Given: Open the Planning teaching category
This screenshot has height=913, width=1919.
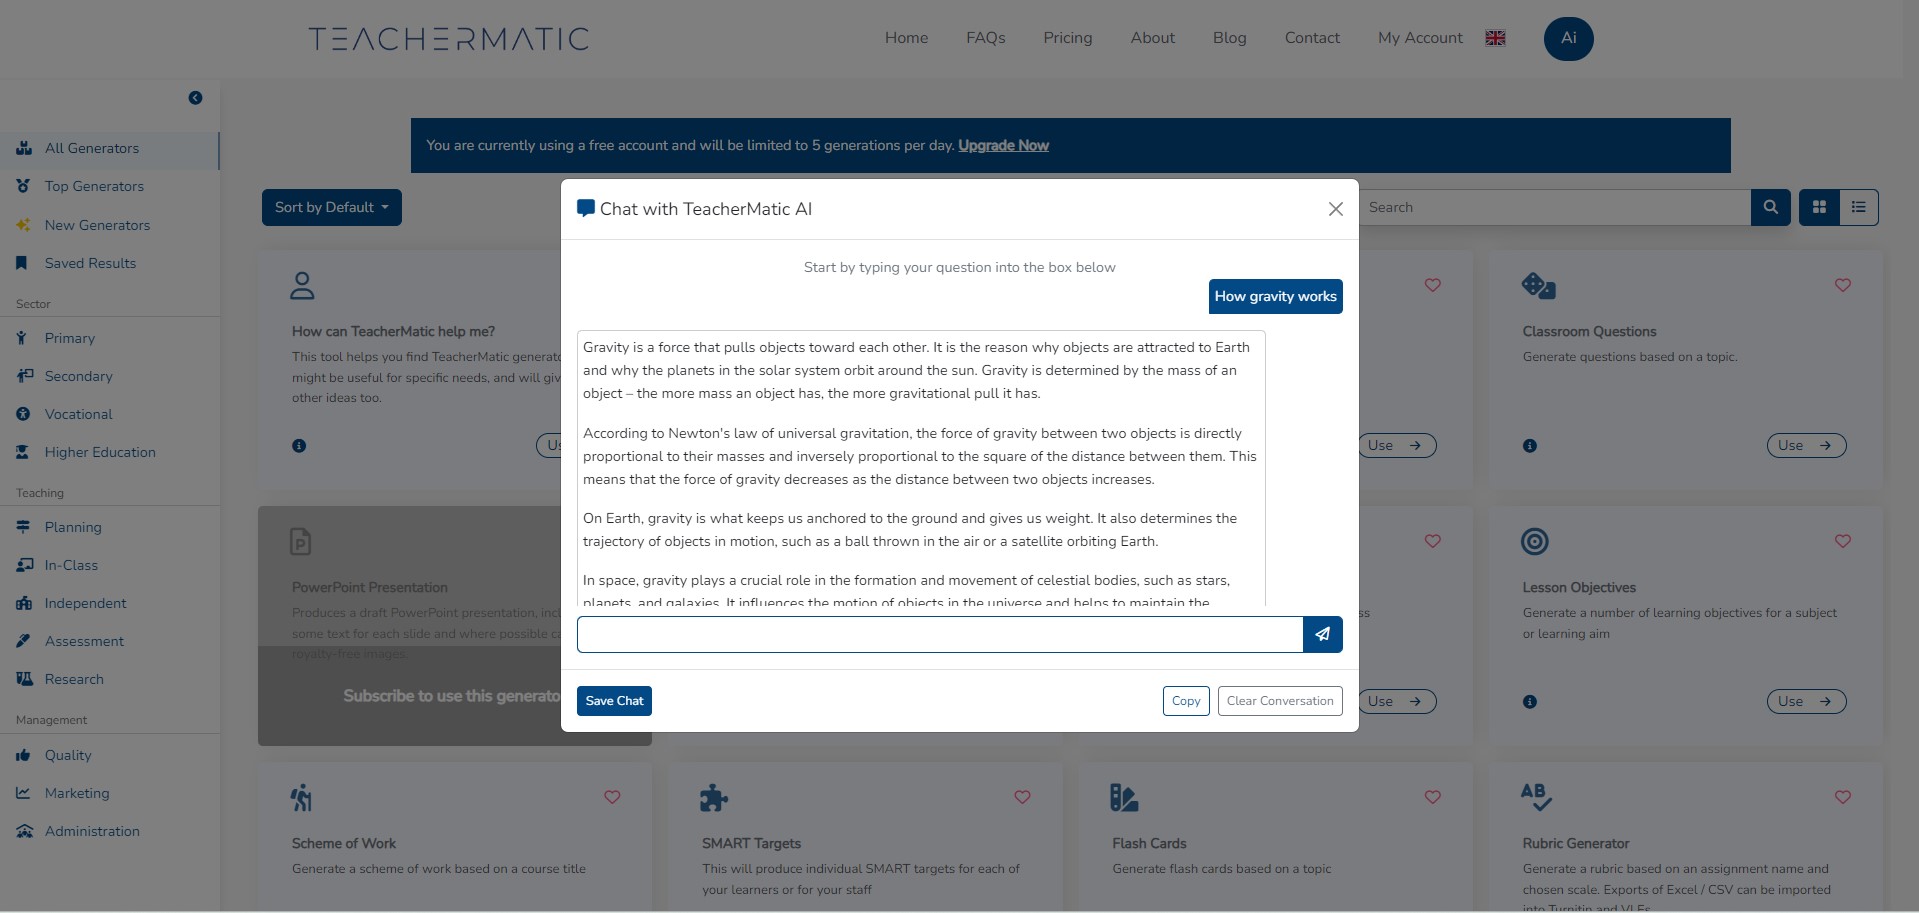Looking at the screenshot, I should coord(109,527).
